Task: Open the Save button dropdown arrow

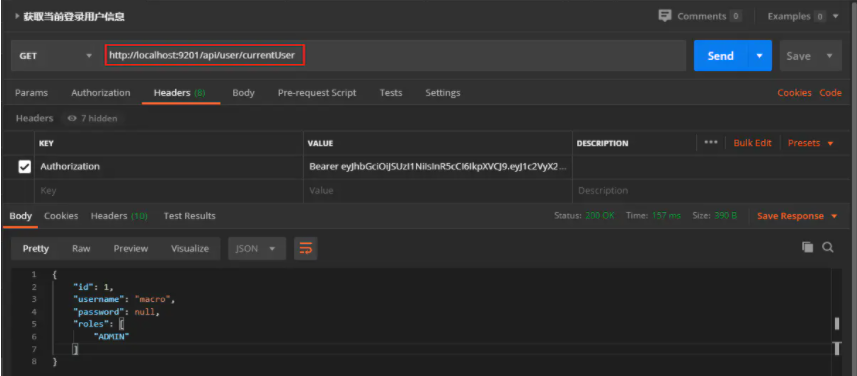Action: pos(830,56)
